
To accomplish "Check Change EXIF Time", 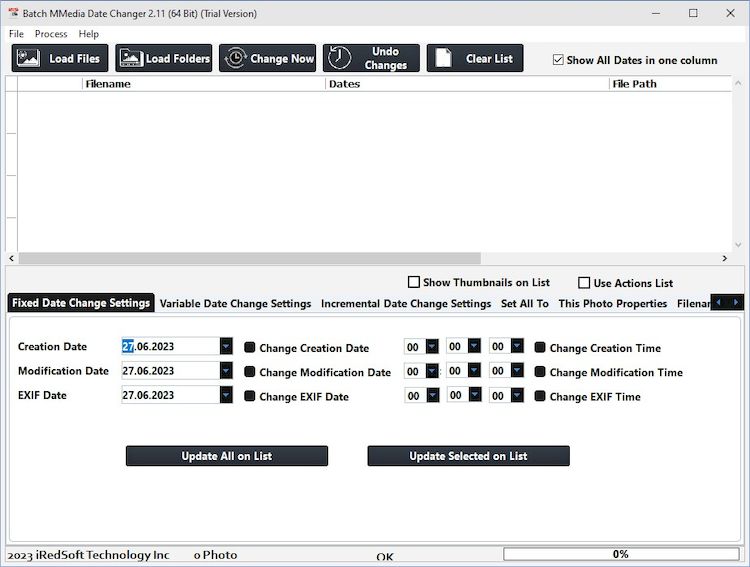I will coord(540,396).
